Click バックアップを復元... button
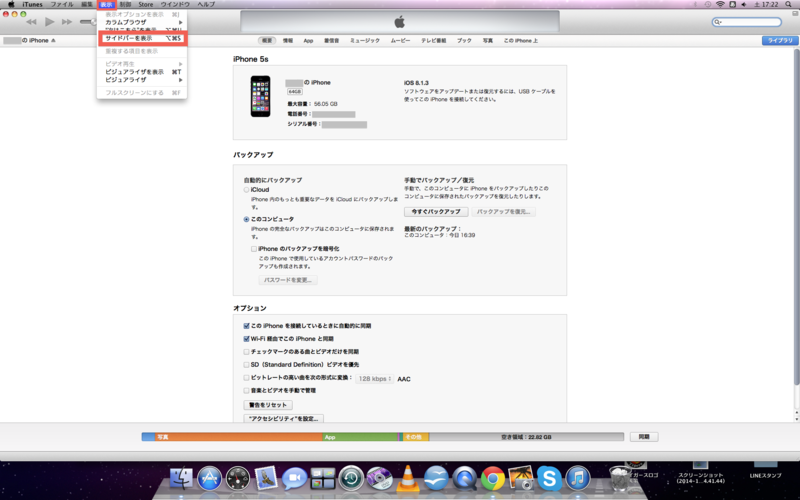Screen dimensions: 800x500 point(504,211)
